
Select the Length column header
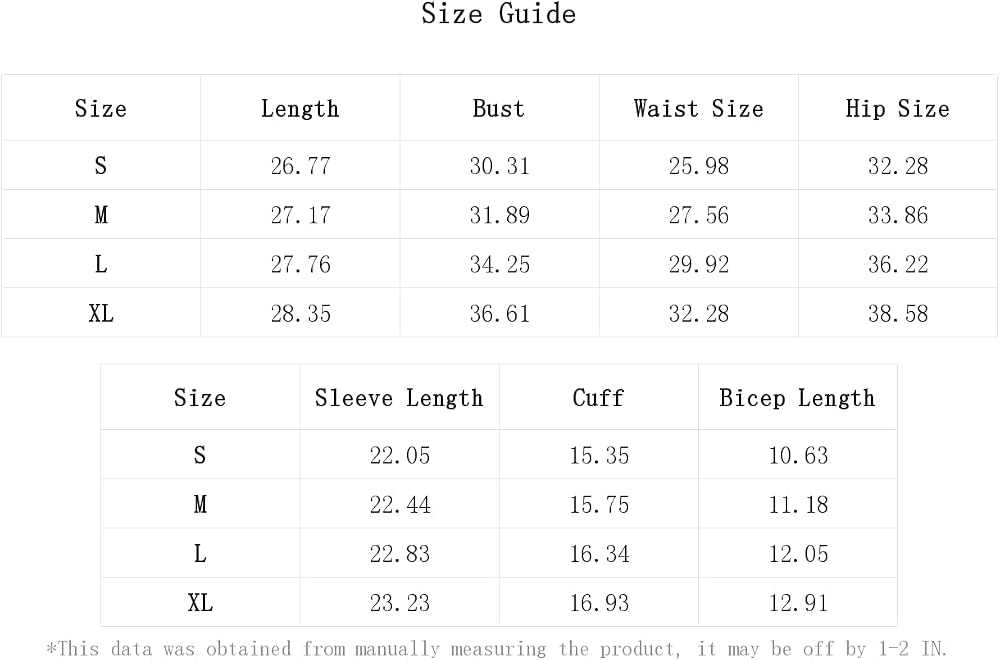[300, 109]
